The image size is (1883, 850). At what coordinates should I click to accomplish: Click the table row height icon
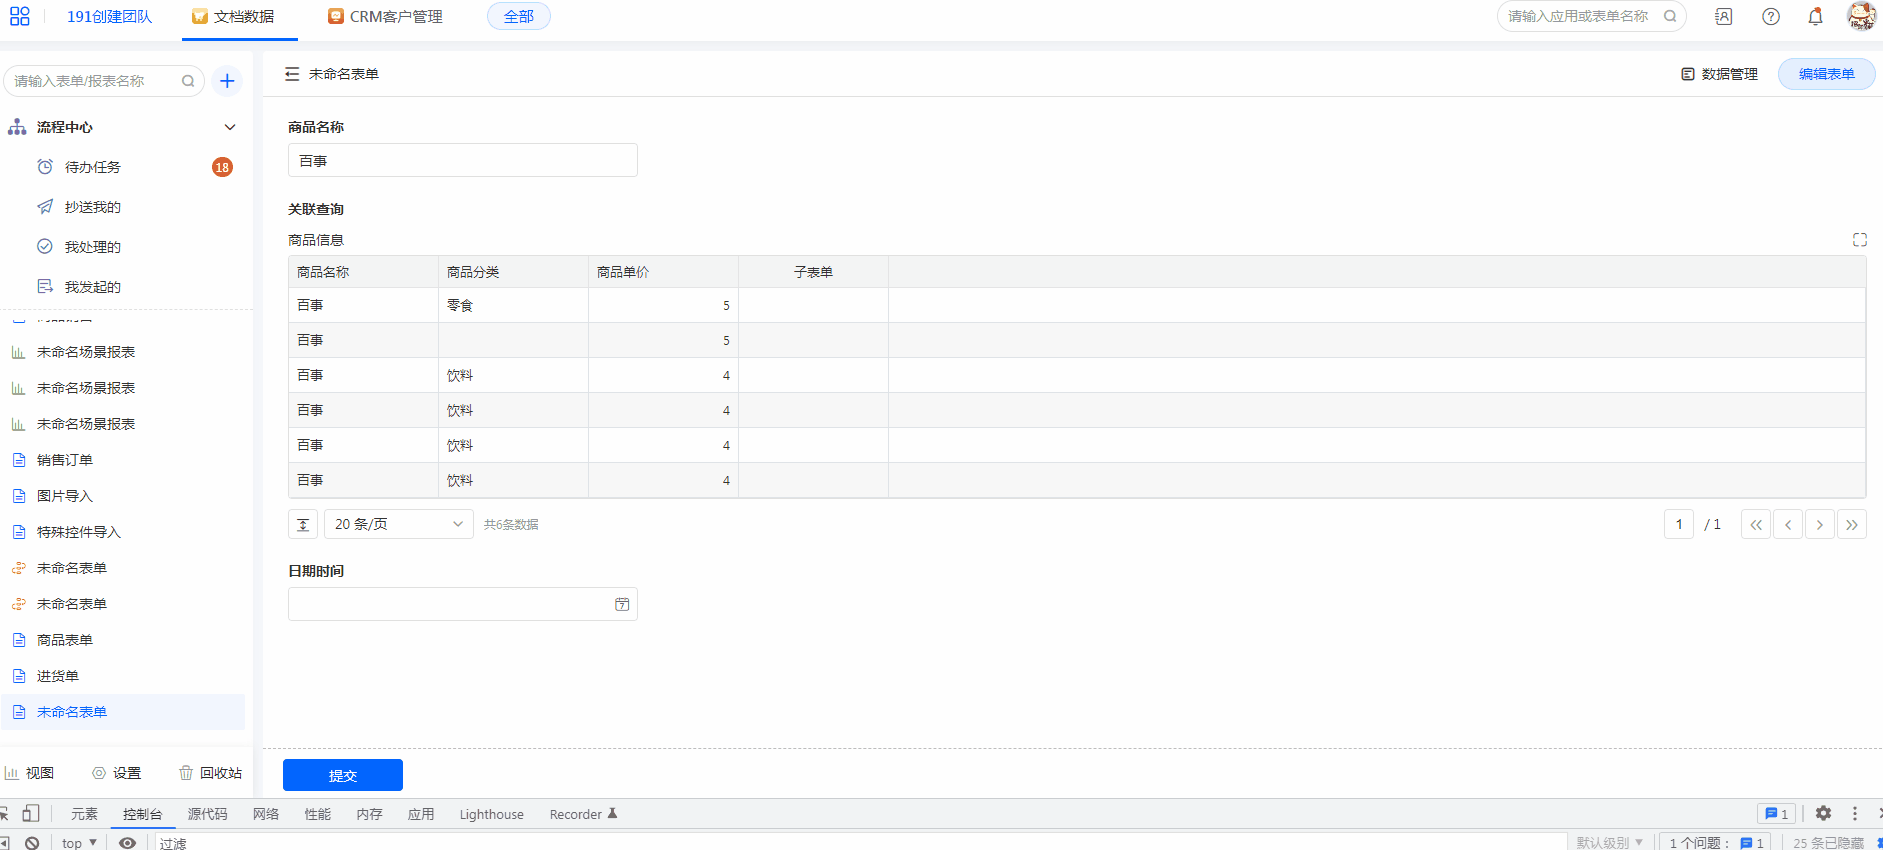pos(303,524)
